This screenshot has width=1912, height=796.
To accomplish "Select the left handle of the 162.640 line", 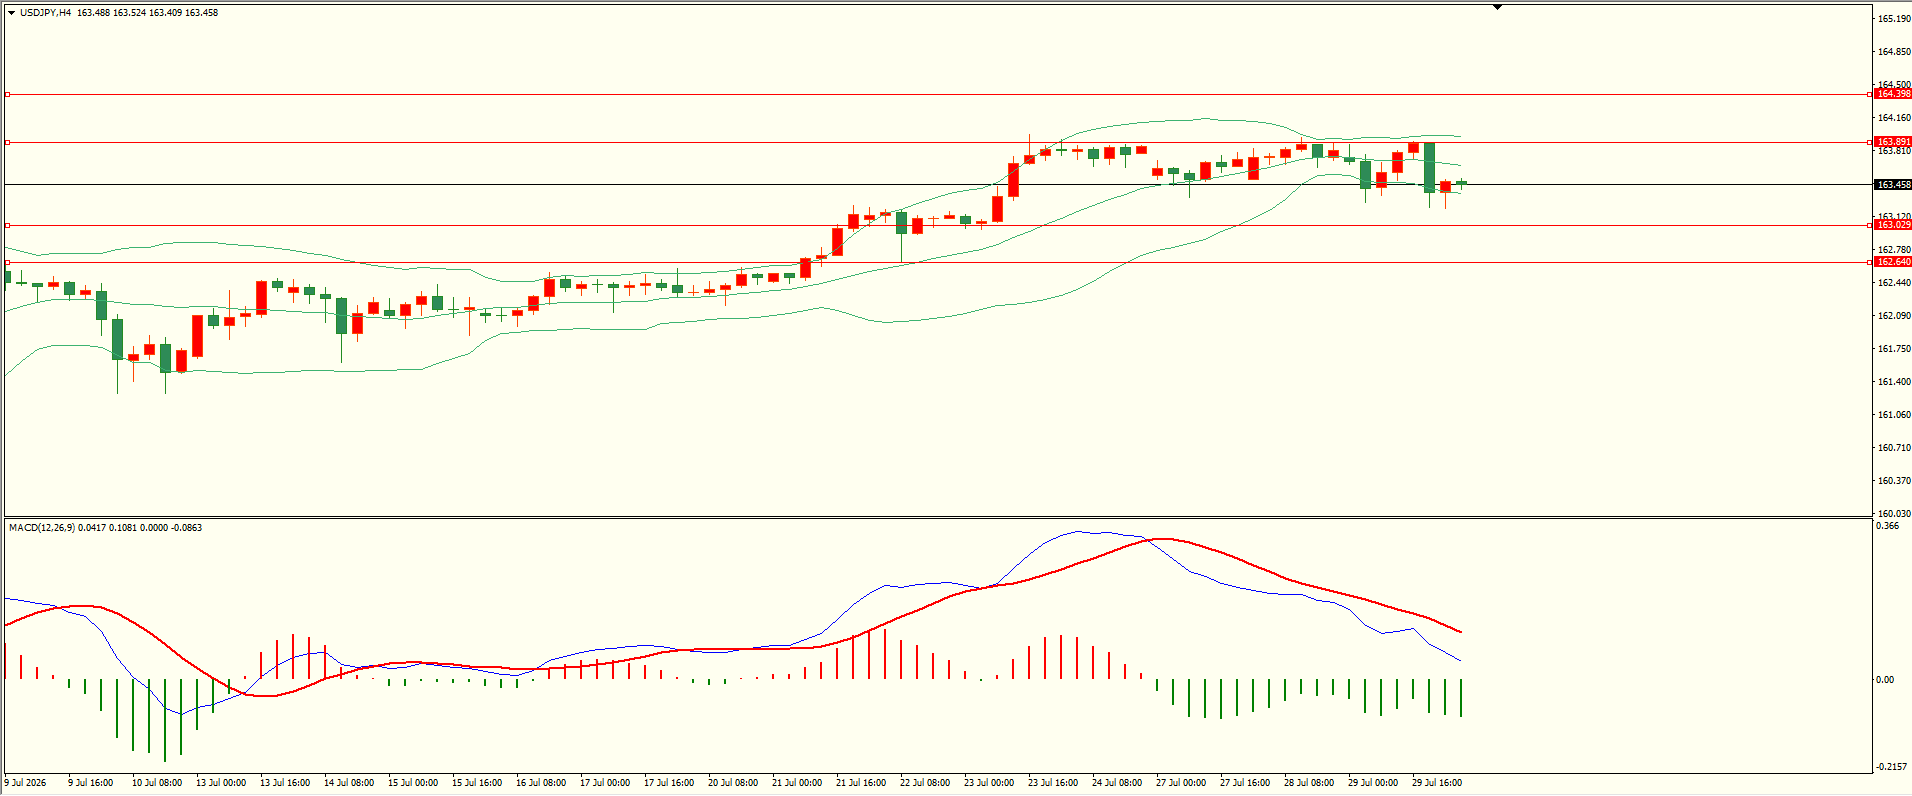I will [x=7, y=262].
